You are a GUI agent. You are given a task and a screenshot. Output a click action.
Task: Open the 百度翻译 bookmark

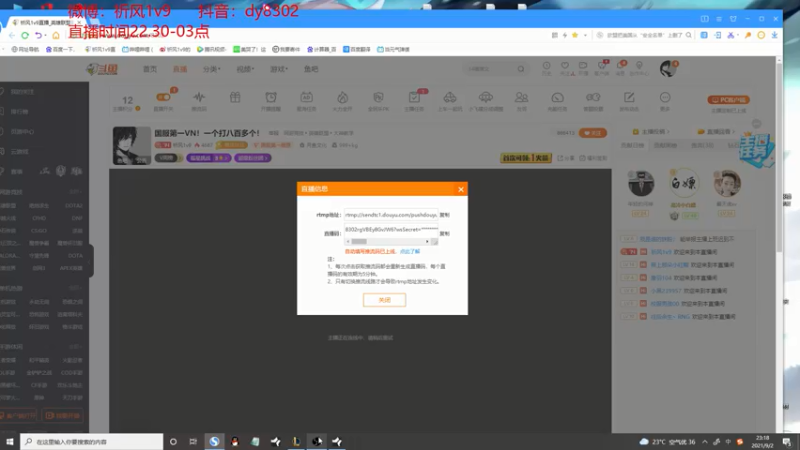[357, 49]
